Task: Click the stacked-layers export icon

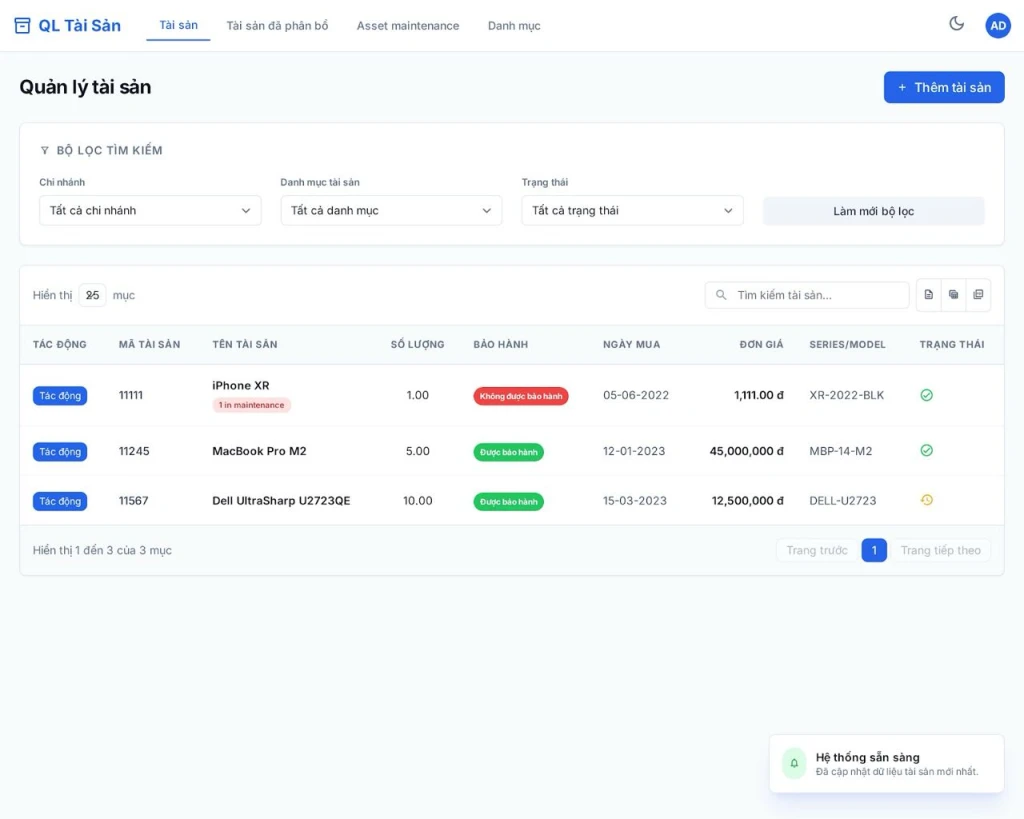Action: click(953, 295)
